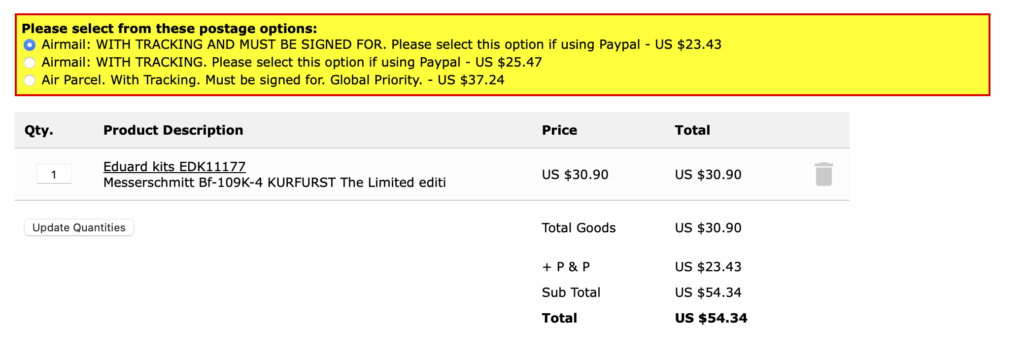Select Airmail tracked and signed for radio button
Image resolution: width=1024 pixels, height=364 pixels.
(29, 45)
